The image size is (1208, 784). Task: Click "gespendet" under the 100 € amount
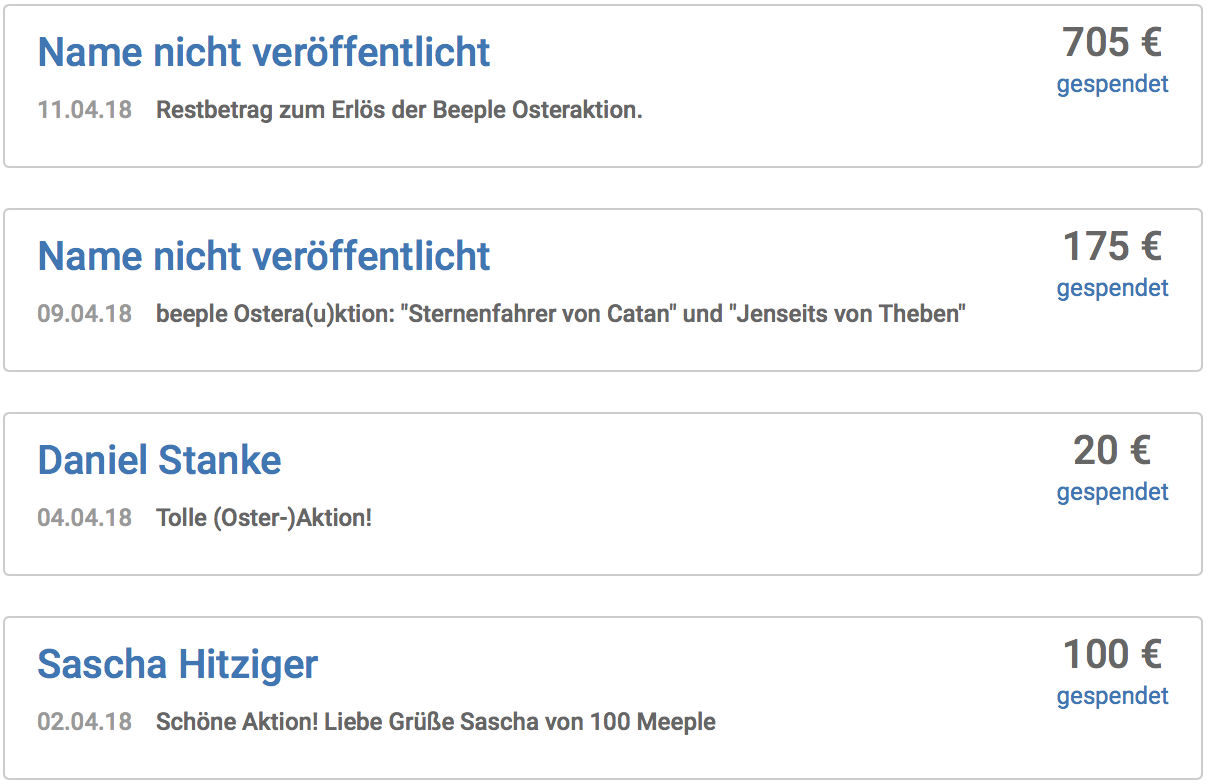click(x=1112, y=696)
